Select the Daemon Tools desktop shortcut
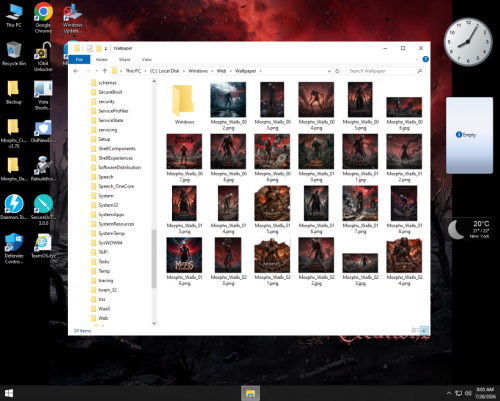Viewport: 500px width, 401px height. pyautogui.click(x=14, y=208)
